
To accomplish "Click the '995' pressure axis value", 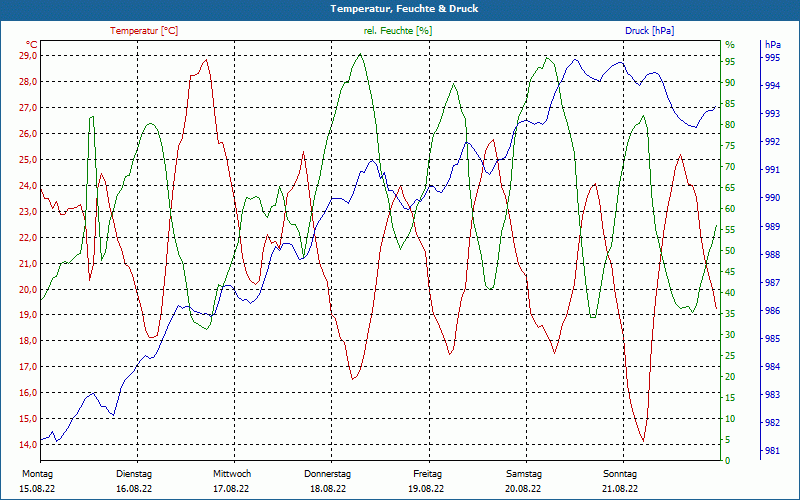I will coord(772,58).
